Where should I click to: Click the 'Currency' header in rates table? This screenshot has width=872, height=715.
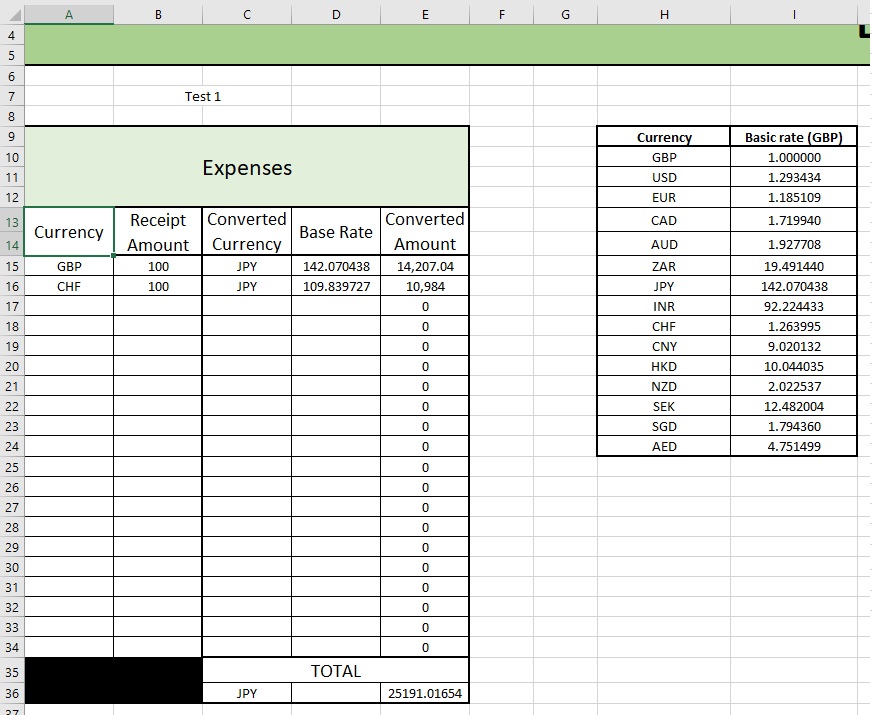664,137
